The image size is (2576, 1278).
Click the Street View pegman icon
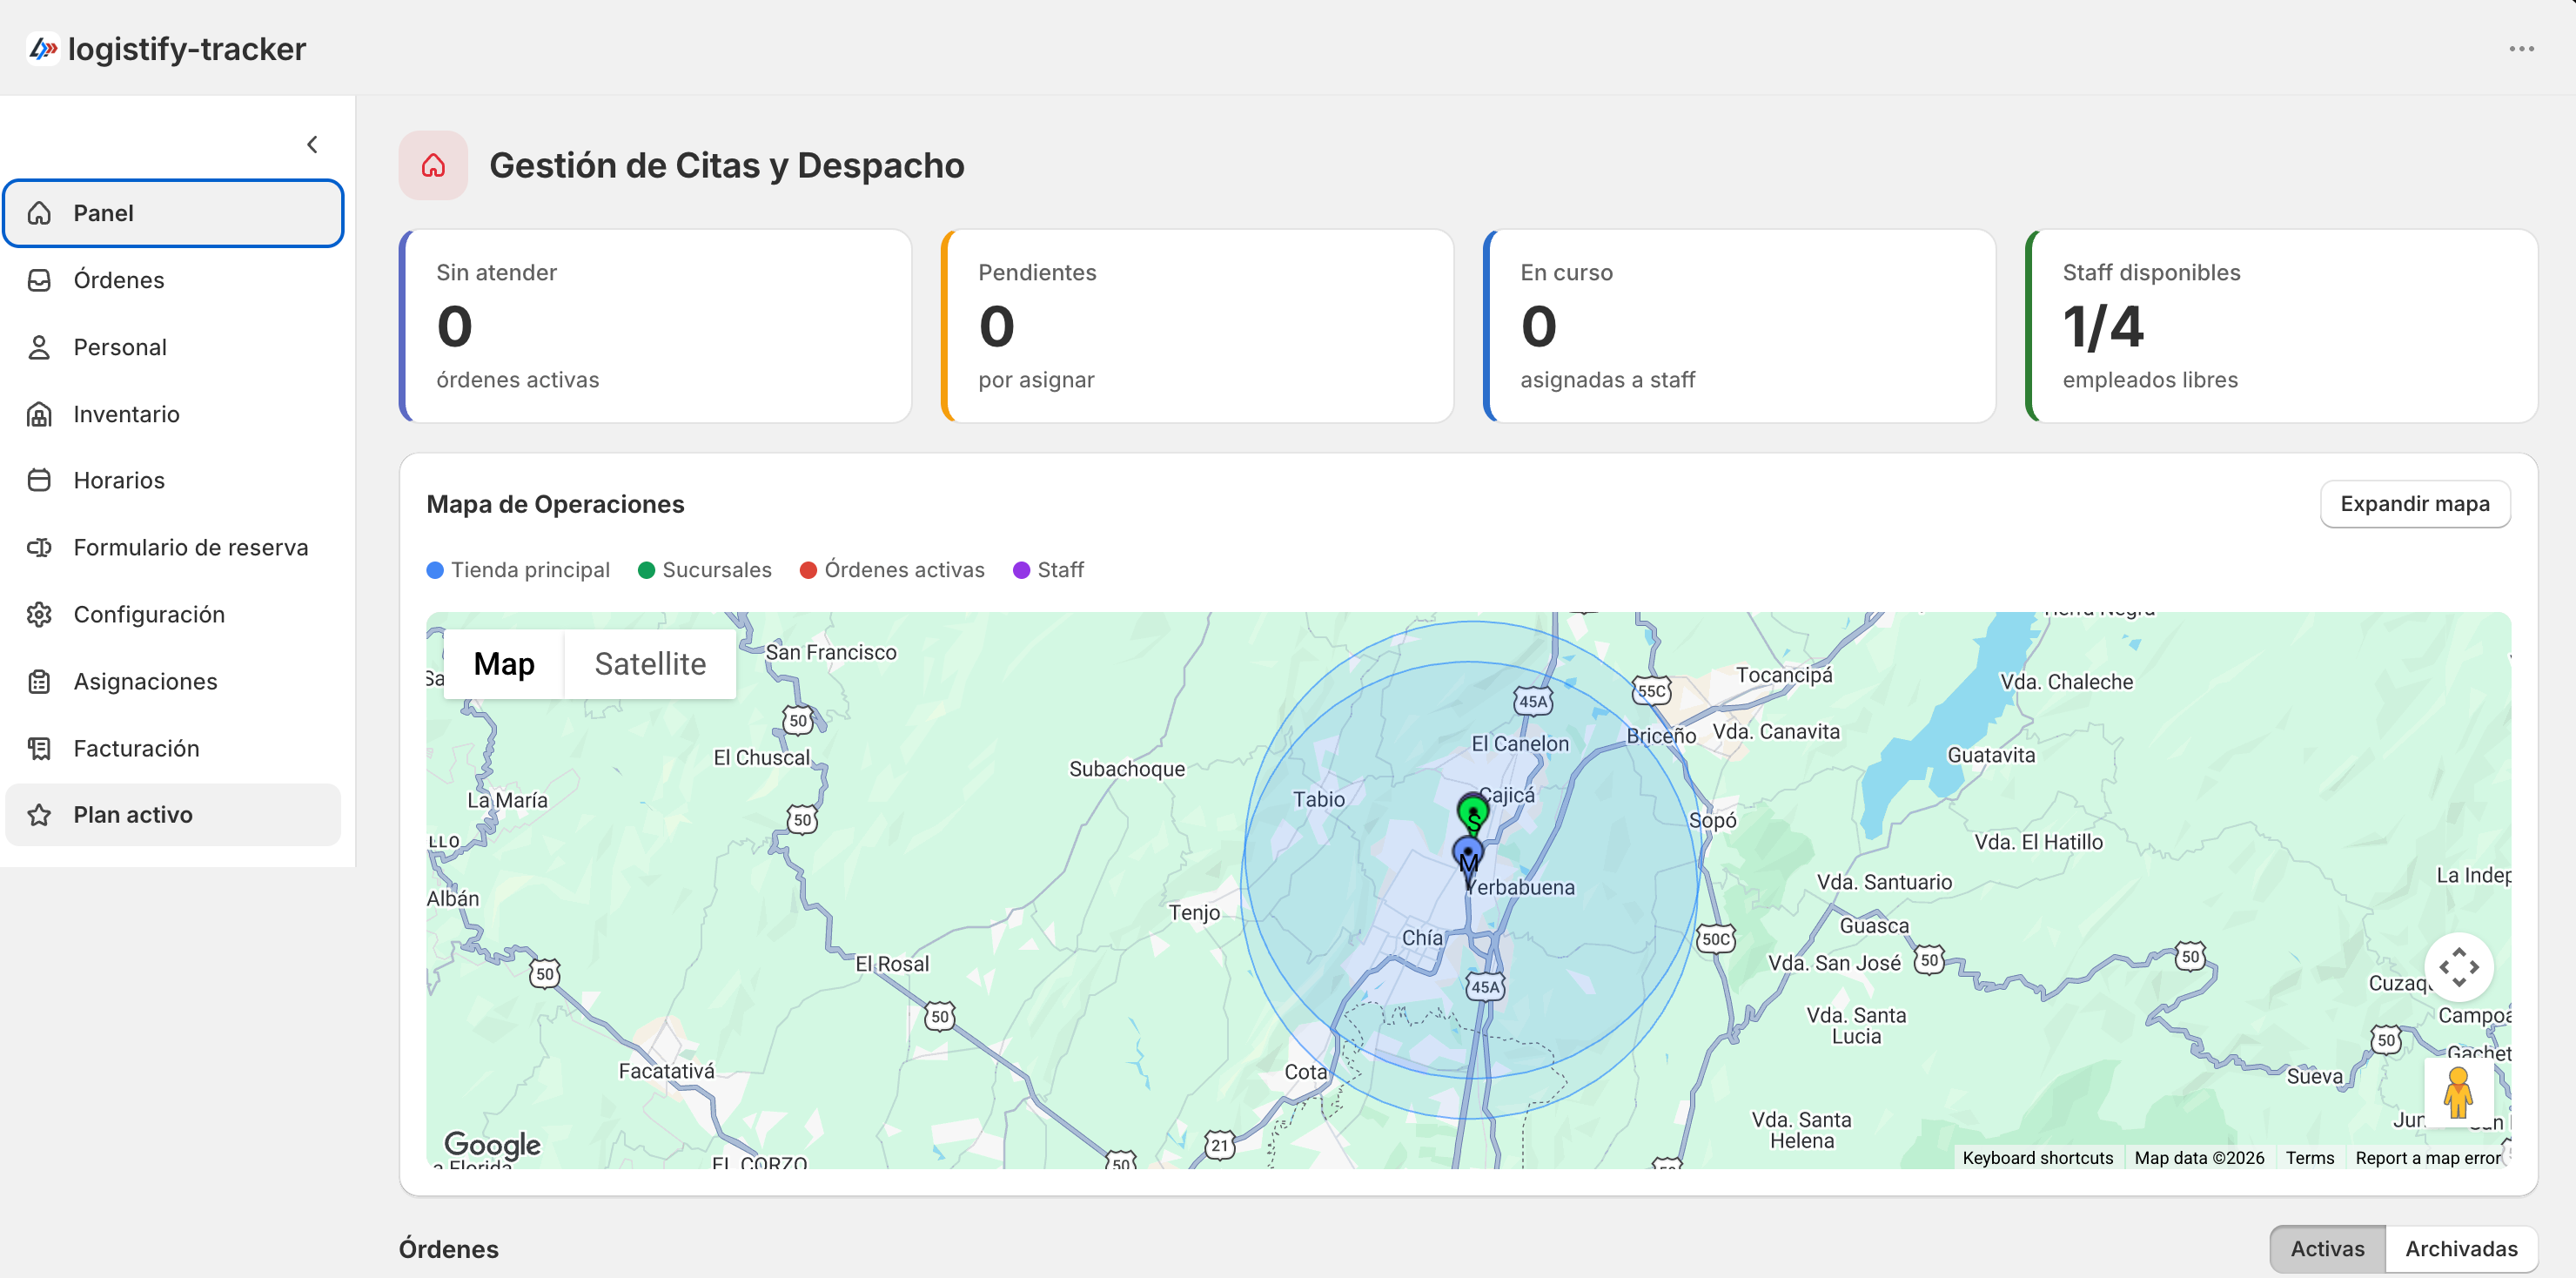(2458, 1092)
